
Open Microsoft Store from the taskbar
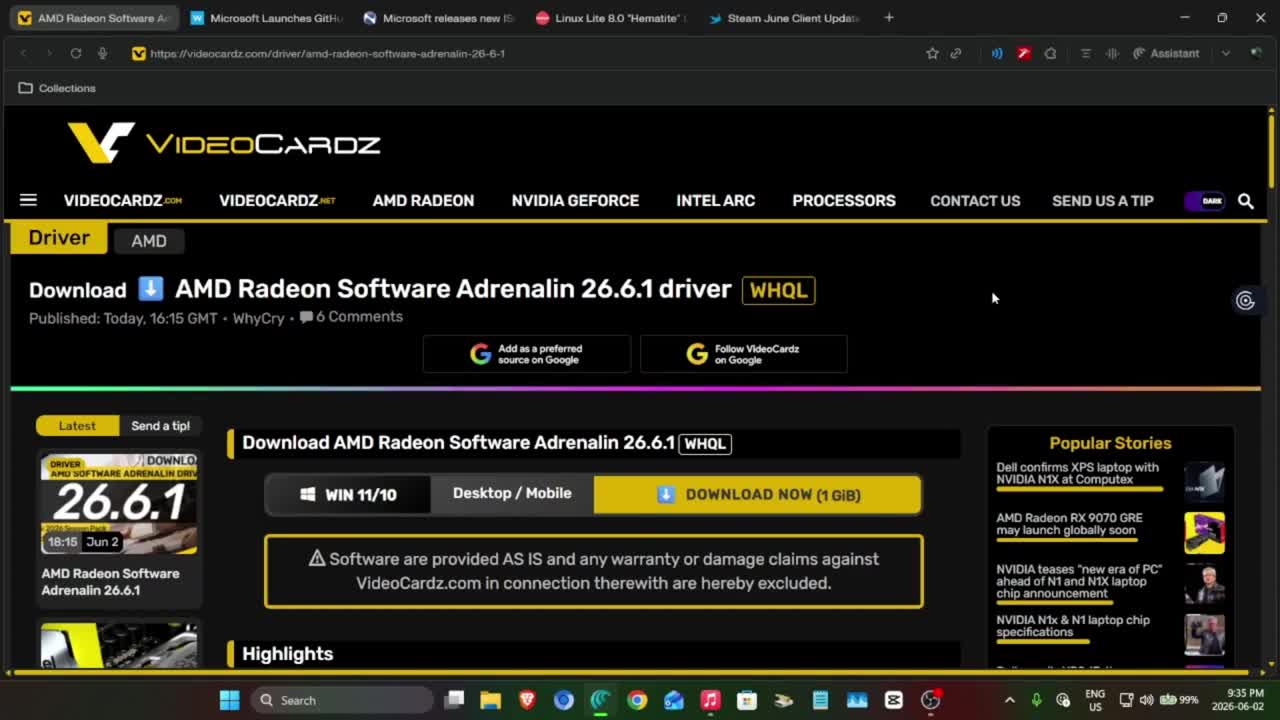pyautogui.click(x=747, y=700)
